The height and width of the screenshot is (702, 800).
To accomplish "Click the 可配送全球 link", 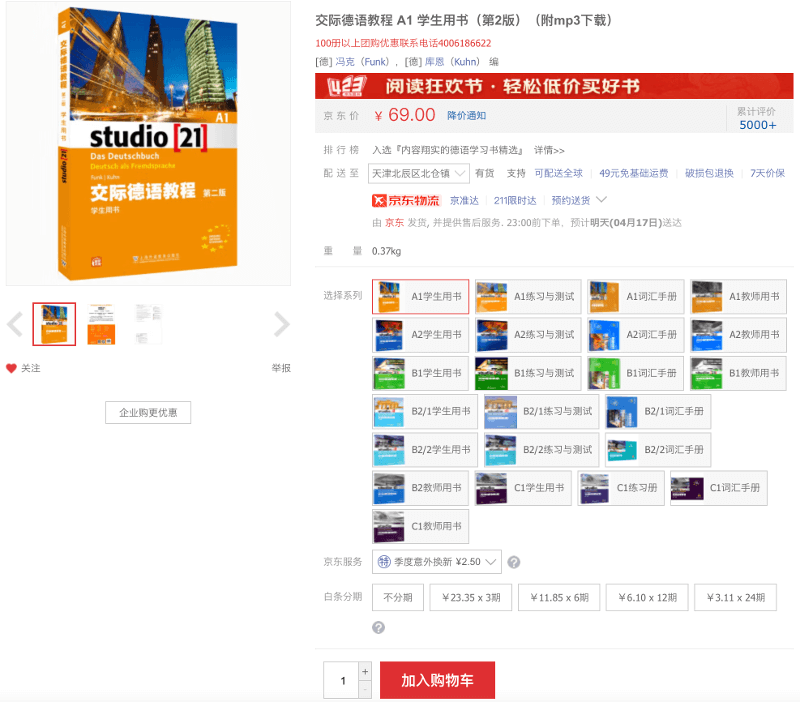I will pyautogui.click(x=558, y=173).
